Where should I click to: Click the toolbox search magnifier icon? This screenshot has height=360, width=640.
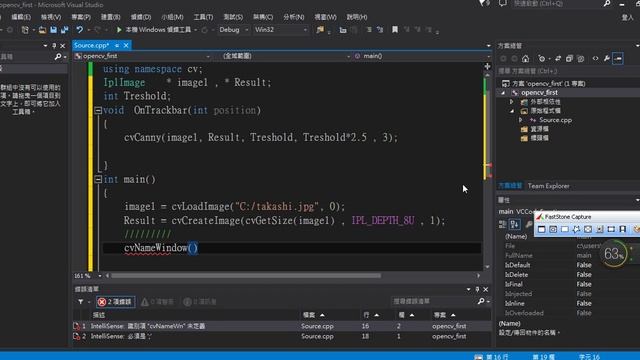pyautogui.click(x=58, y=57)
